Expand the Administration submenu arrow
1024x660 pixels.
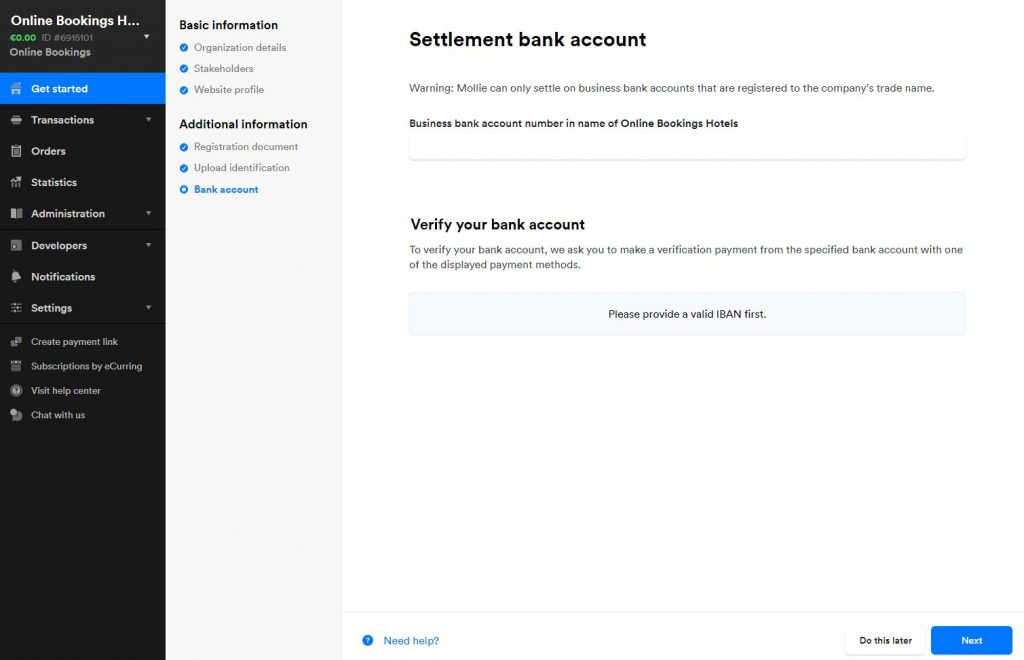[x=148, y=213]
